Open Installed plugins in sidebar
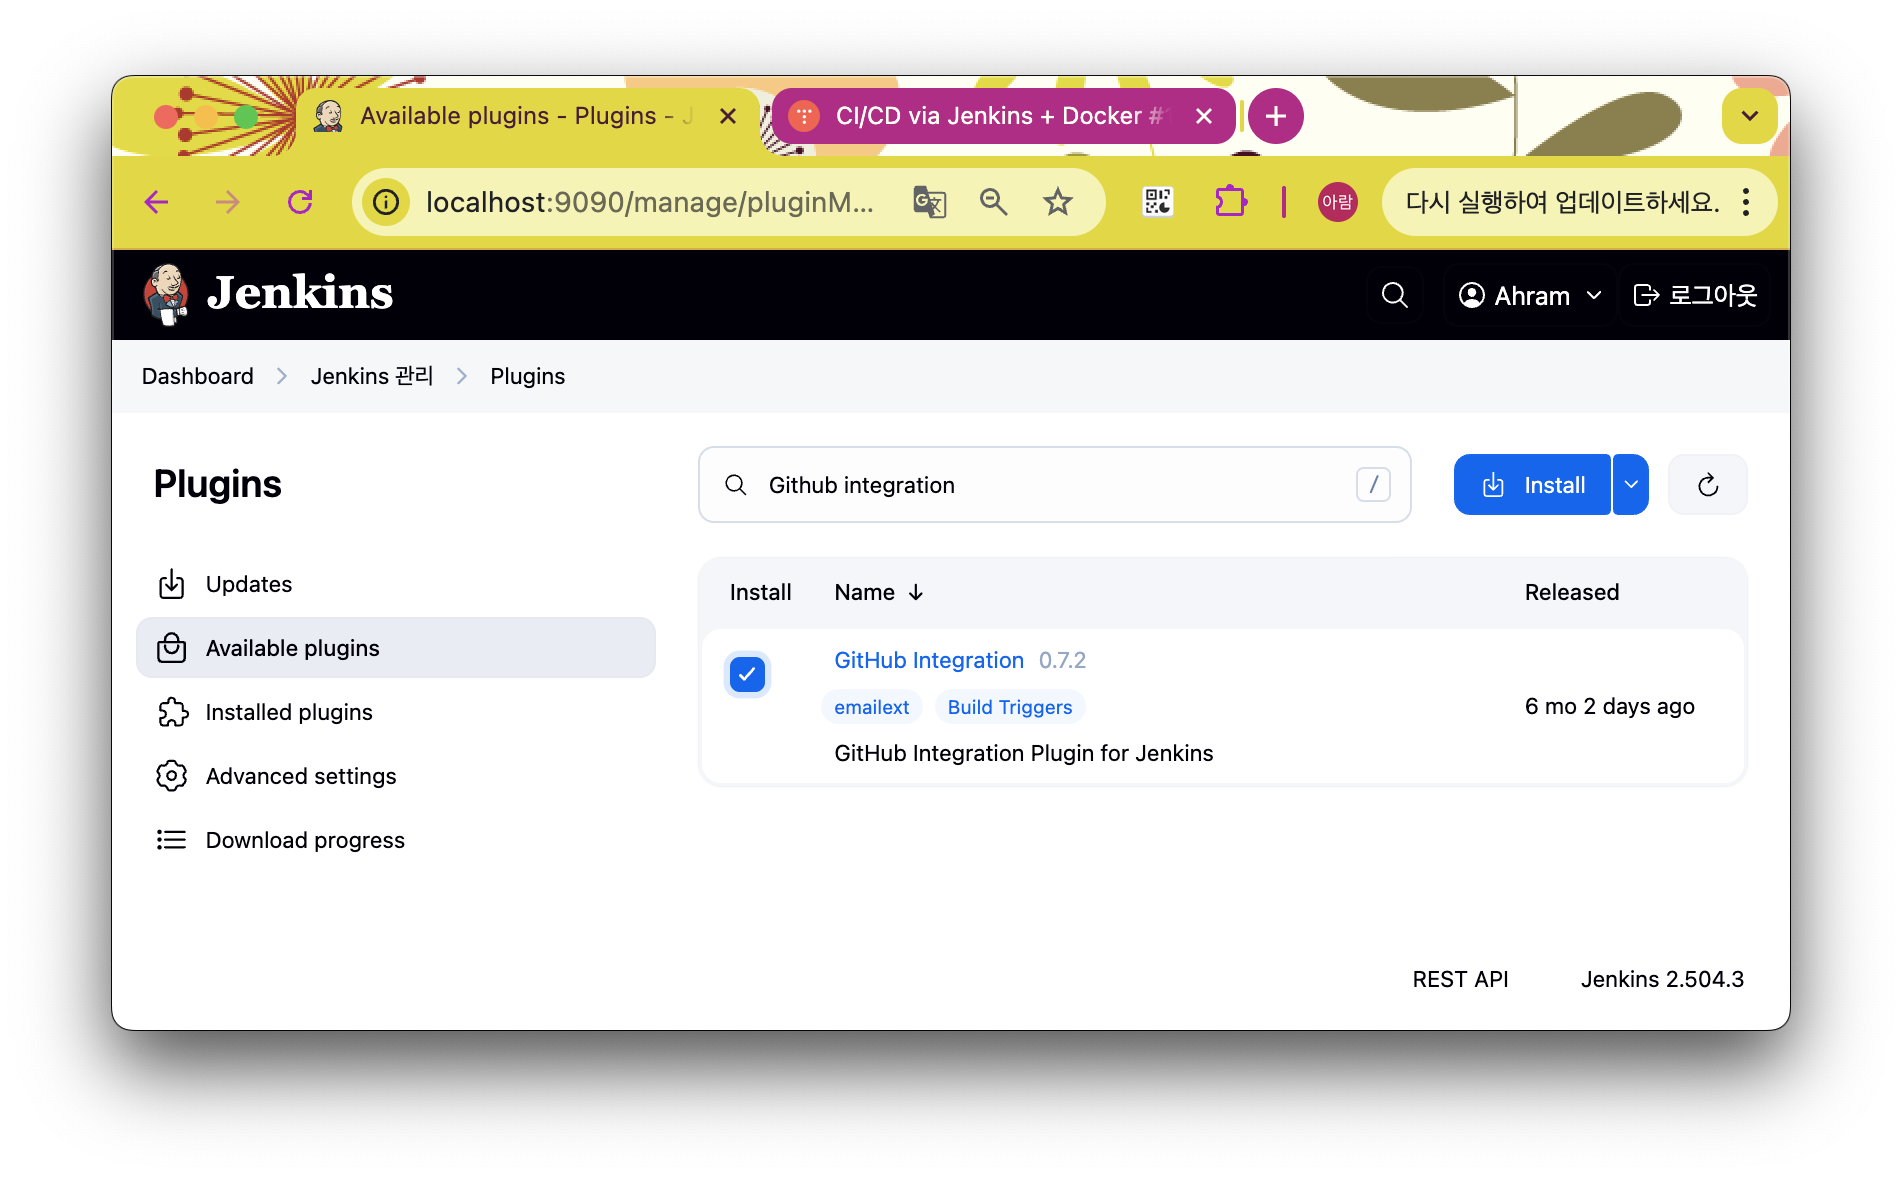1902x1178 pixels. click(396, 712)
